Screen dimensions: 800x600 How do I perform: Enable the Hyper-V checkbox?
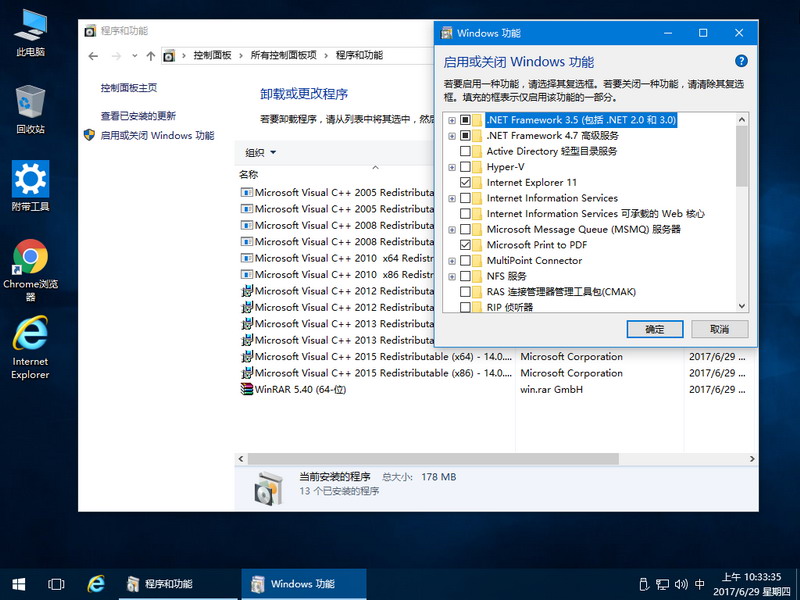point(465,167)
